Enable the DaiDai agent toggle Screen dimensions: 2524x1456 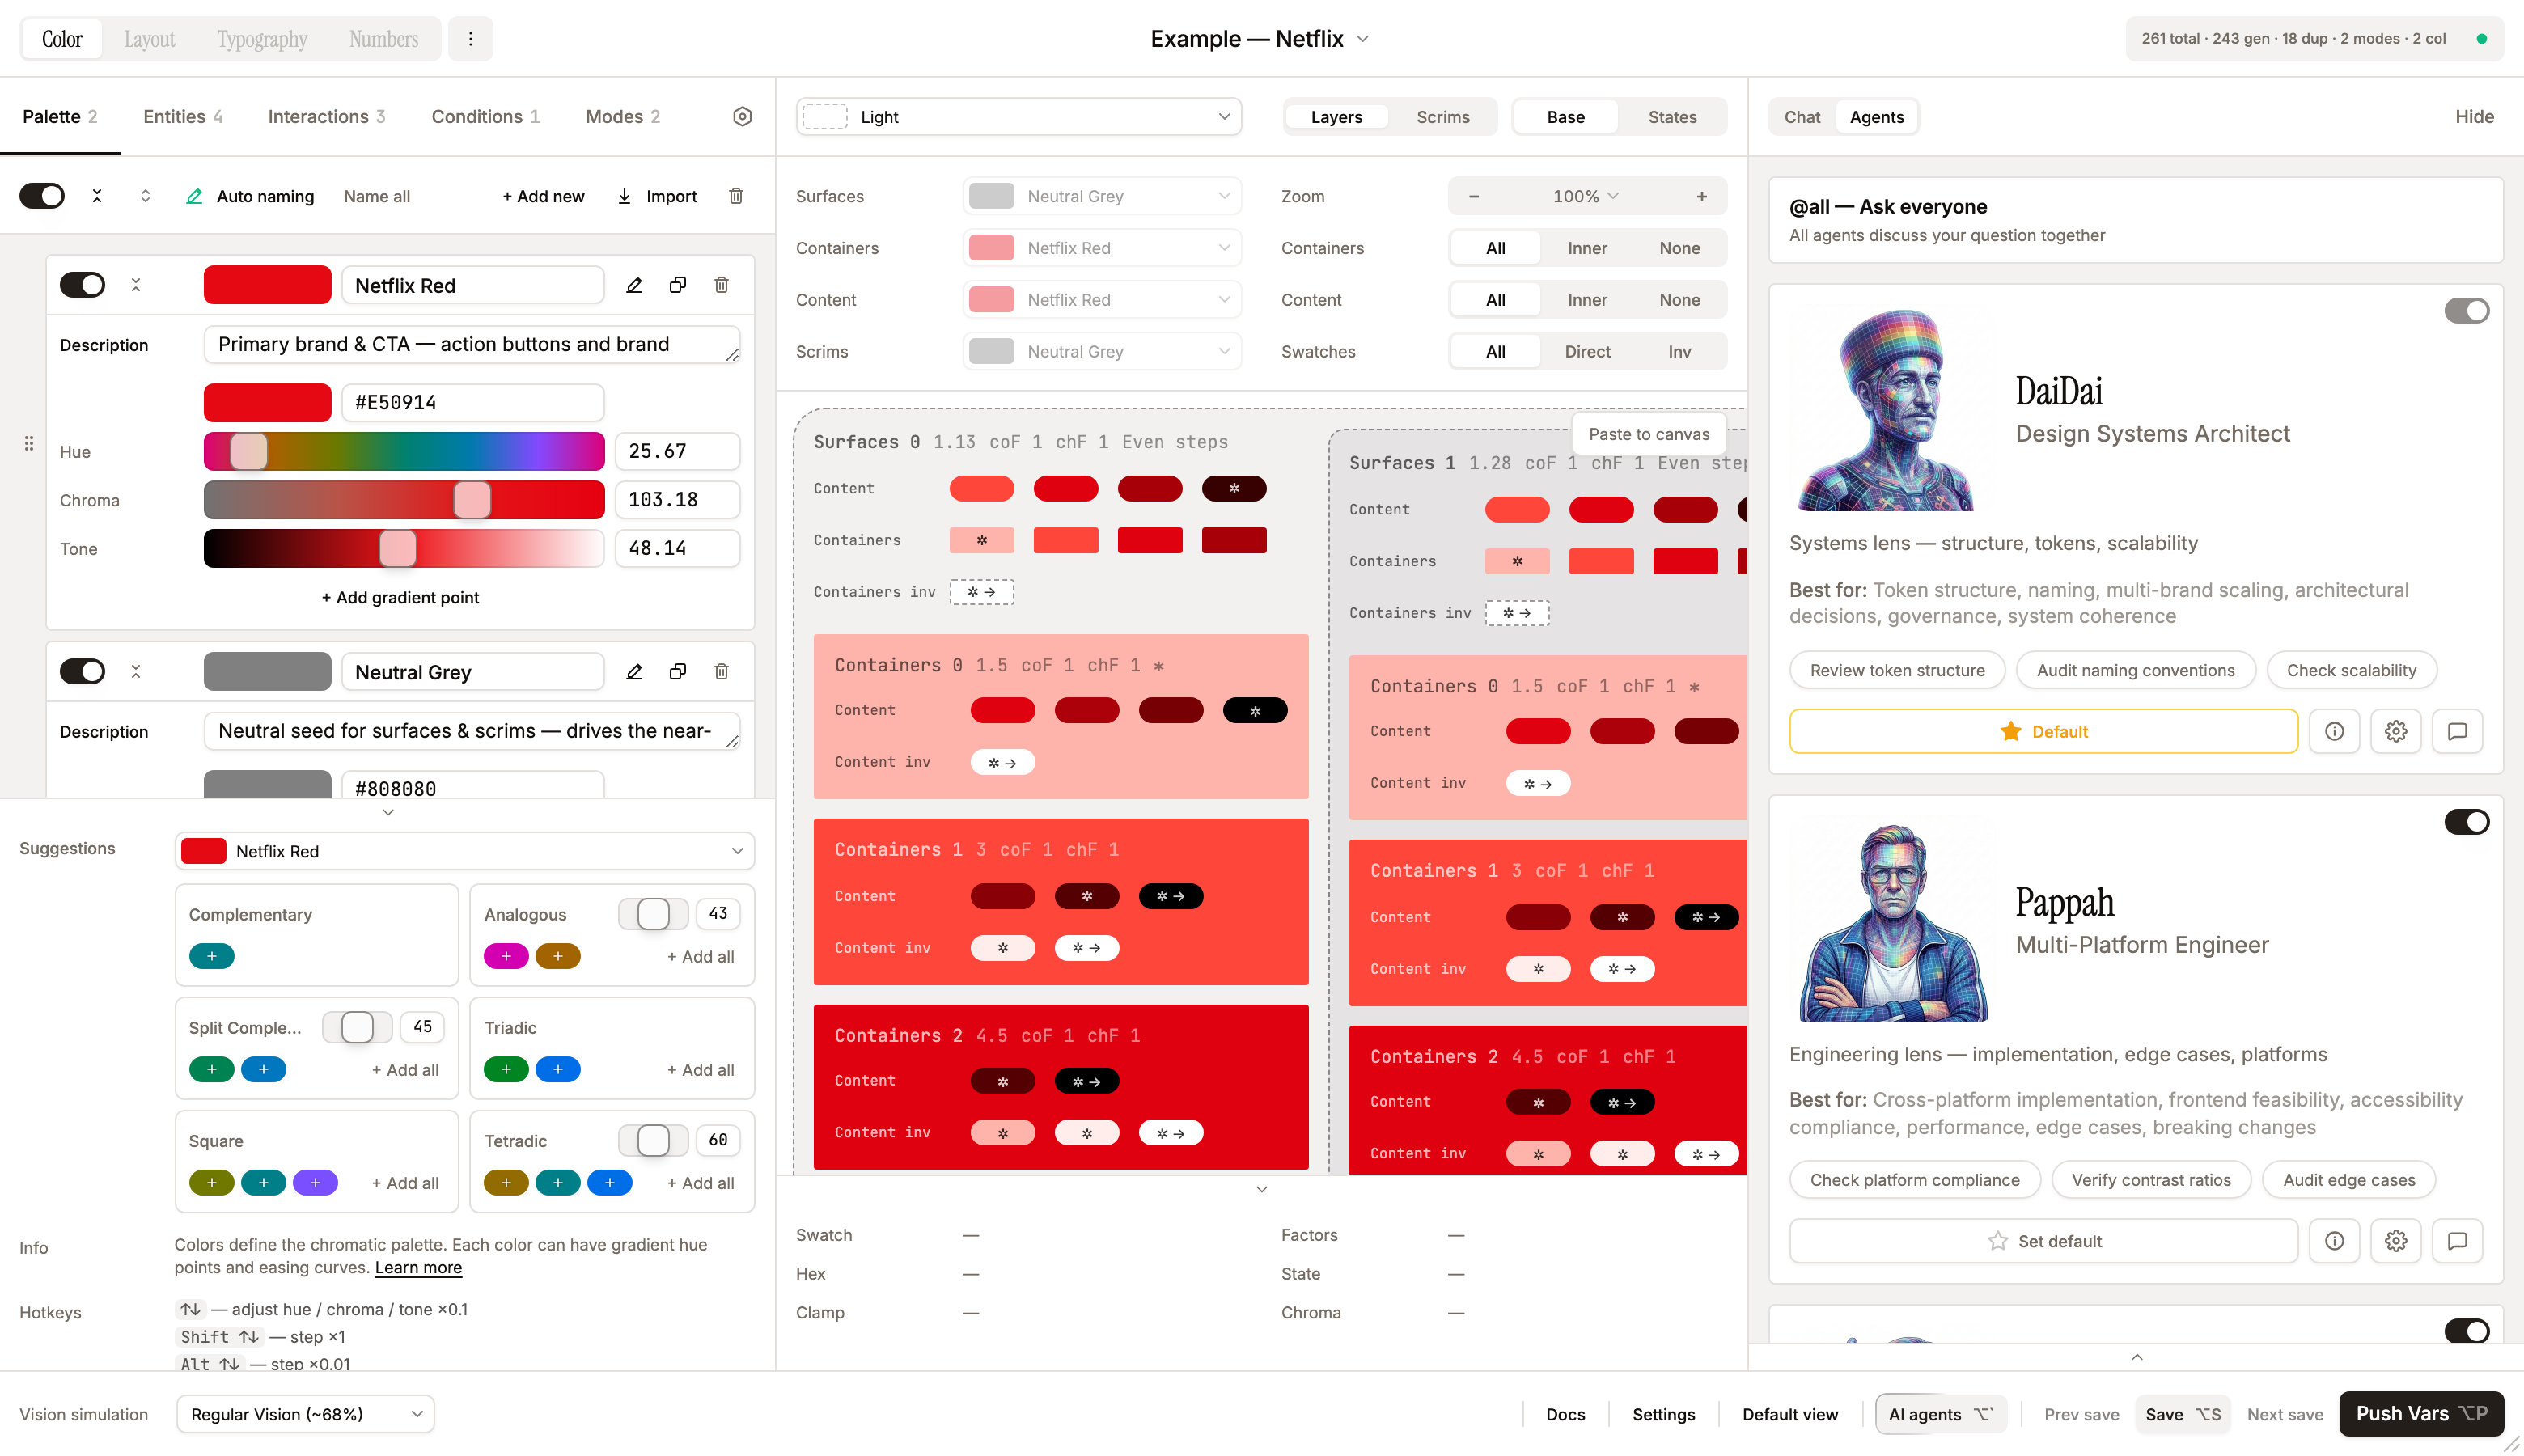coord(2466,311)
